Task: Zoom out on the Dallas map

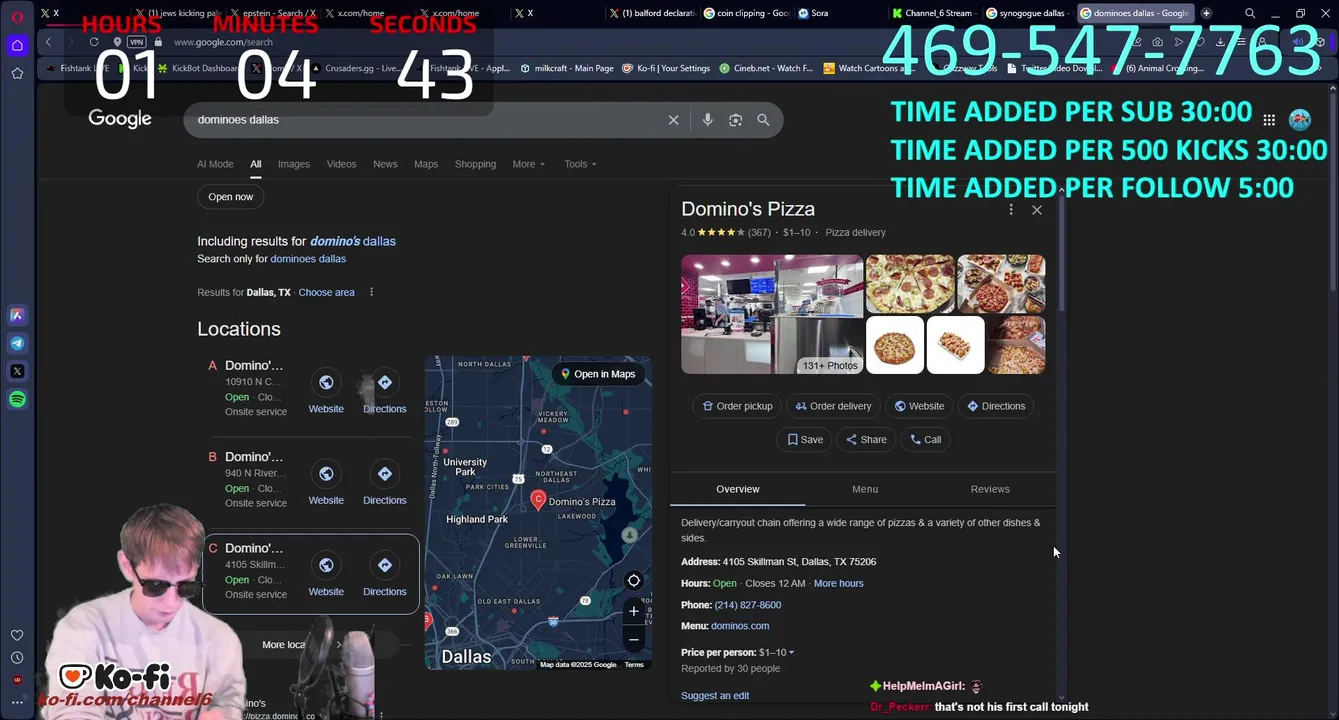Action: click(633, 640)
